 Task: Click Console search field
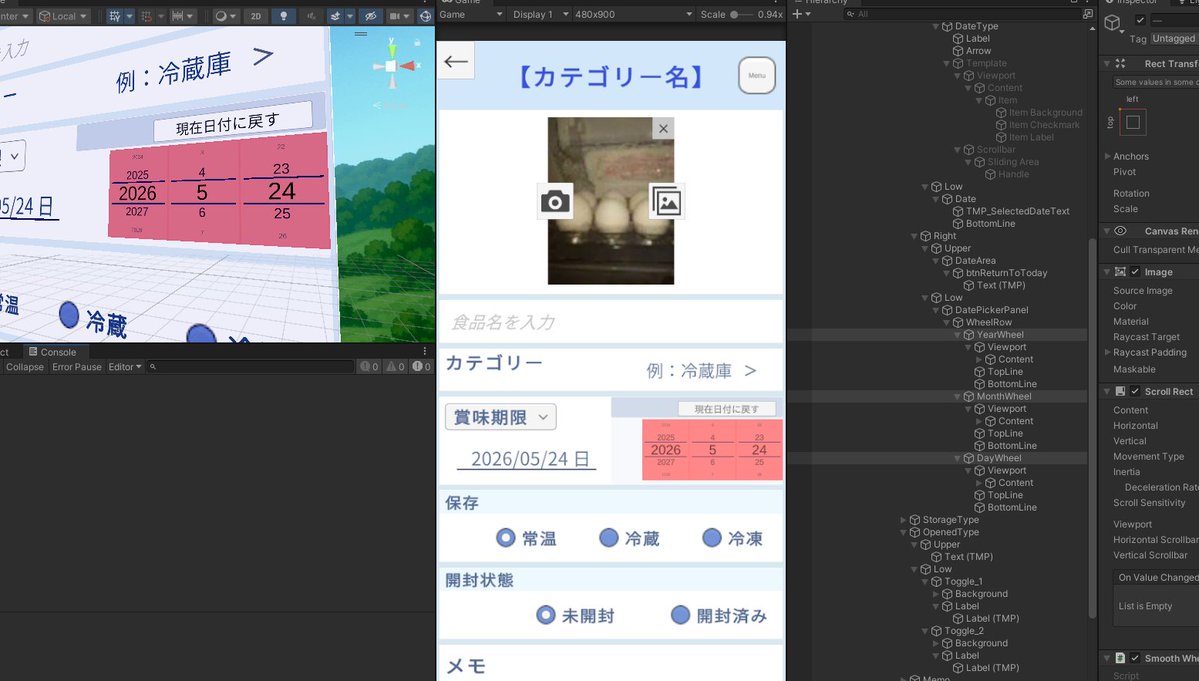coord(249,367)
